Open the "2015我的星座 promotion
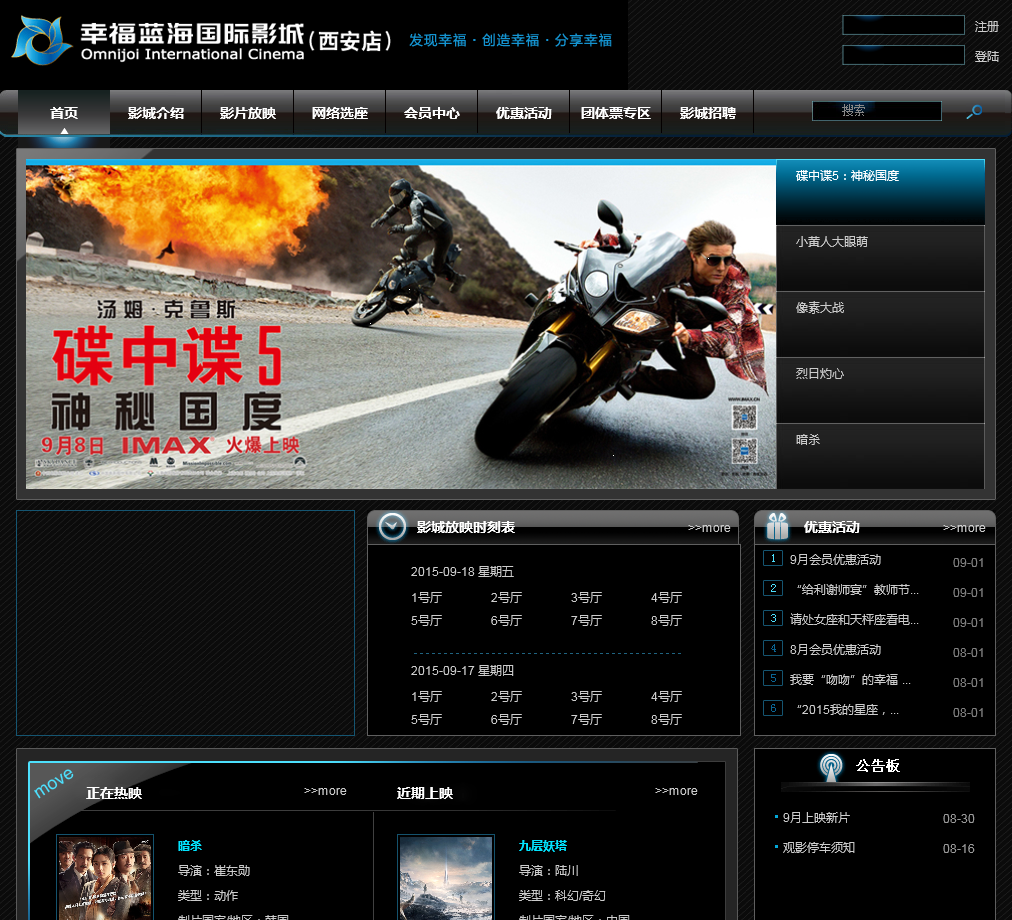The height and width of the screenshot is (920, 1012). [x=846, y=710]
